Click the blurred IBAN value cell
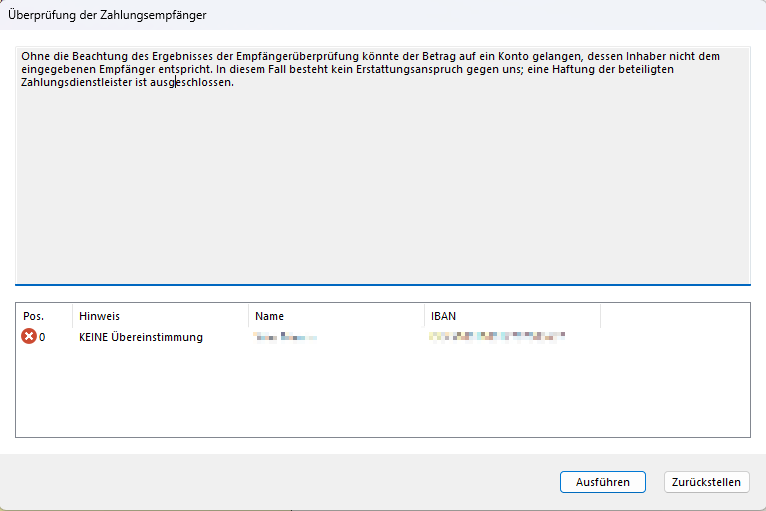This screenshot has width=766, height=511. click(497, 338)
